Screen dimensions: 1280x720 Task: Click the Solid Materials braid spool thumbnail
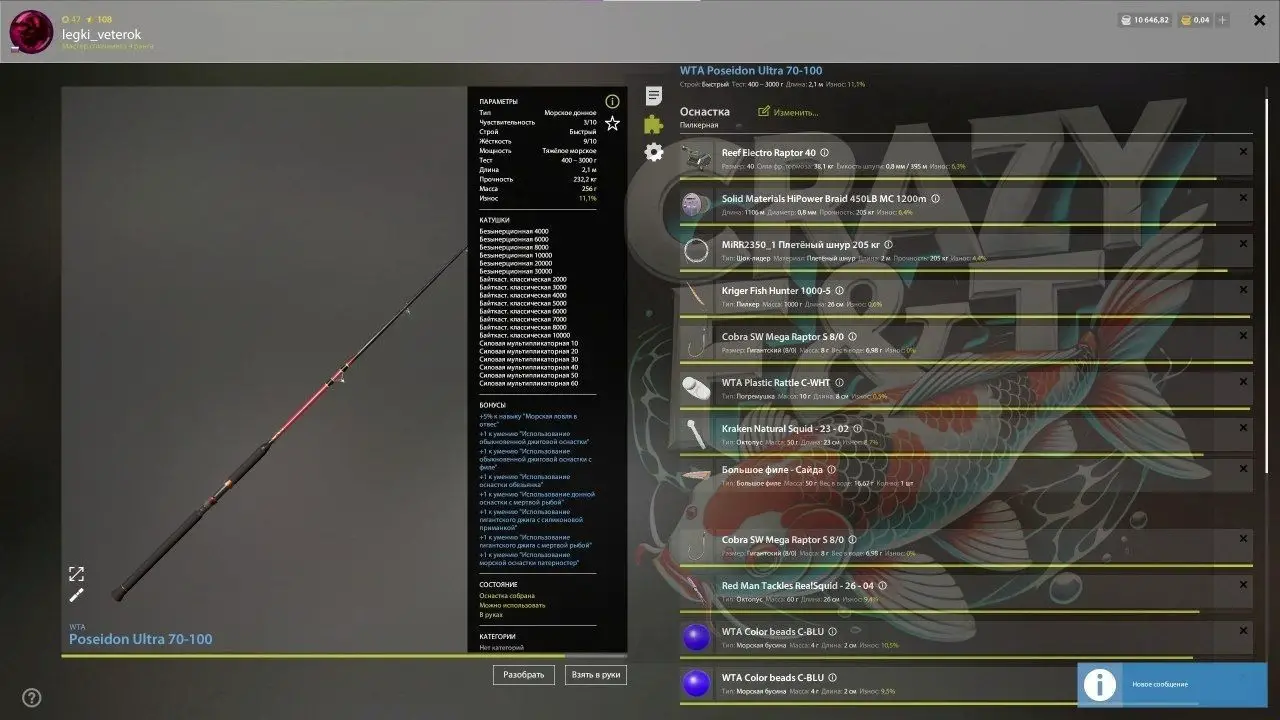[x=695, y=205]
